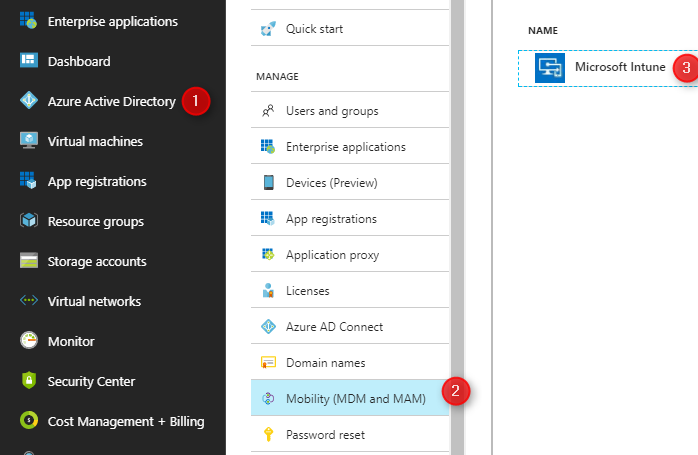Select Quick start in the blade menu
The image size is (698, 455).
point(350,29)
